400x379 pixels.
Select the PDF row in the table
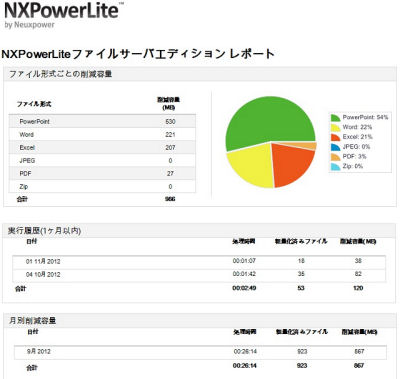coord(102,173)
